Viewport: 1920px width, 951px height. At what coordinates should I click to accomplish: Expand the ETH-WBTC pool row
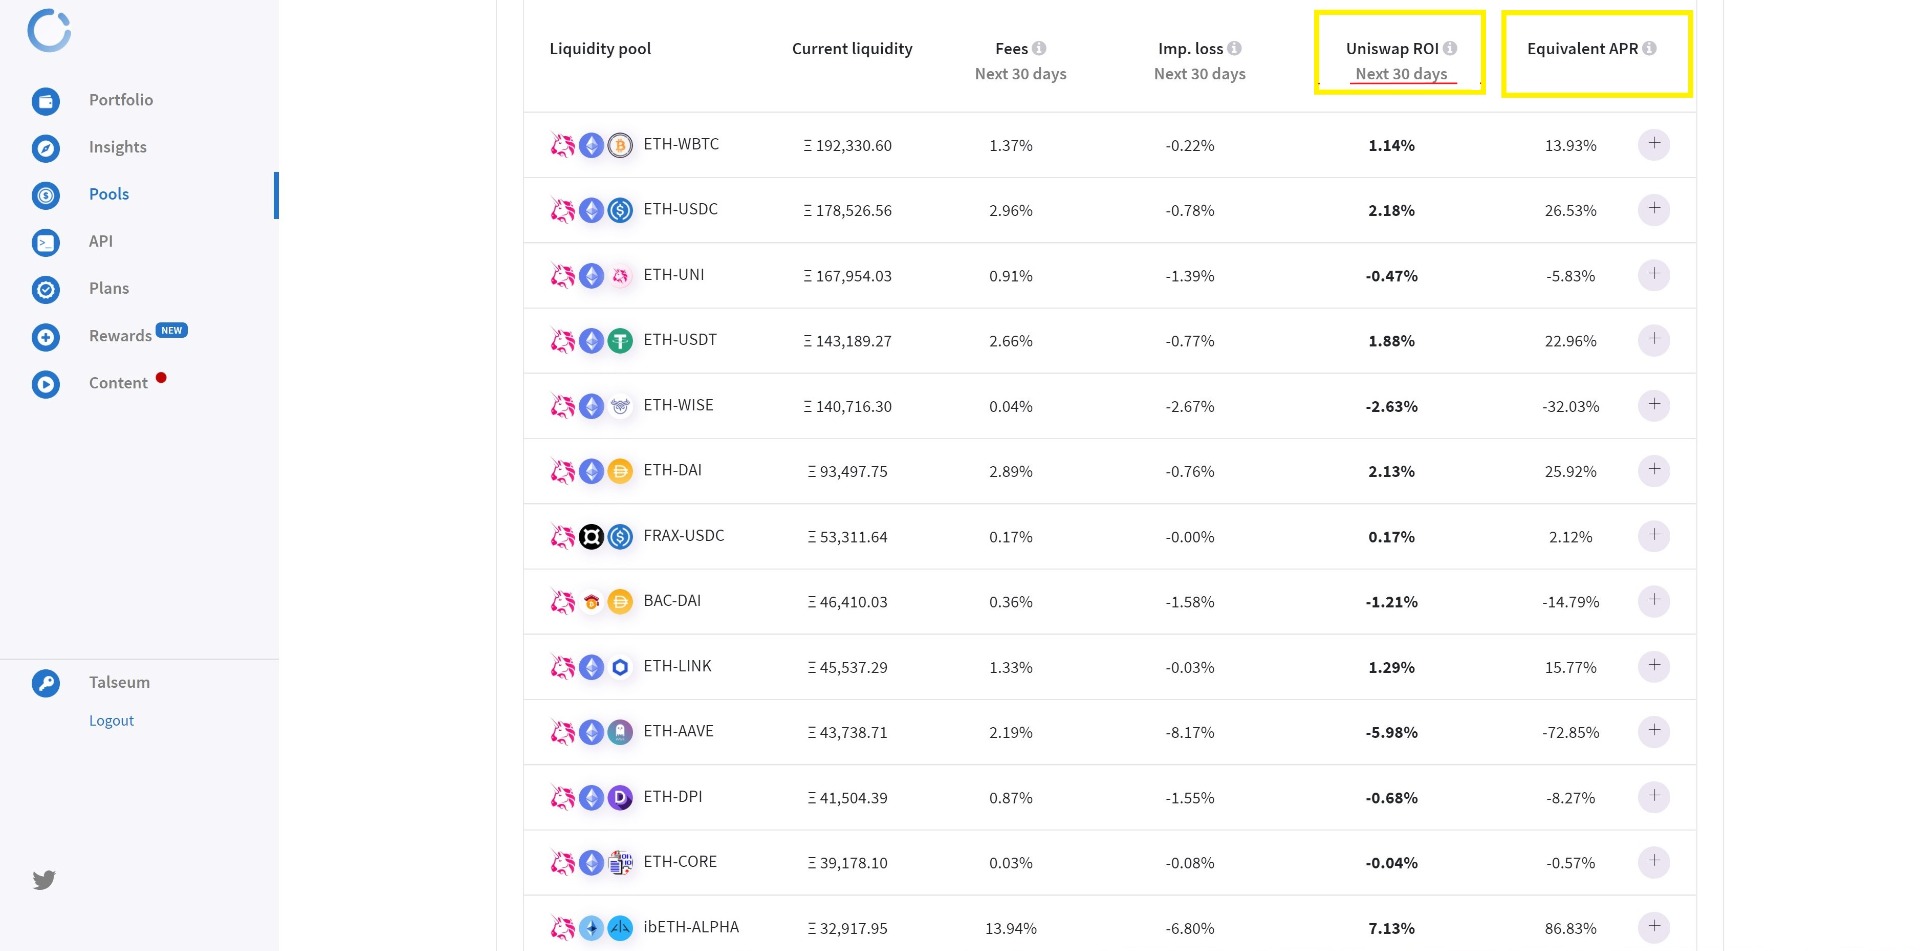pos(1654,144)
